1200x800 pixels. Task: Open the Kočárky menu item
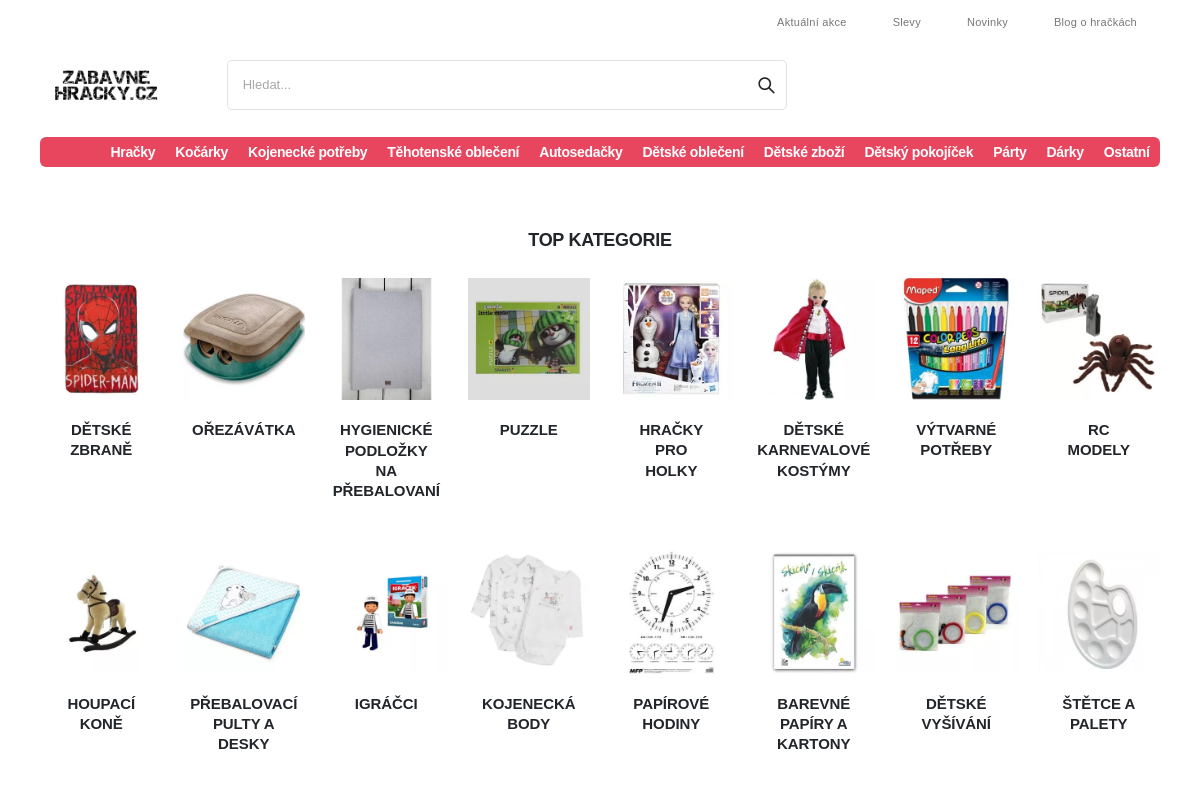(201, 152)
